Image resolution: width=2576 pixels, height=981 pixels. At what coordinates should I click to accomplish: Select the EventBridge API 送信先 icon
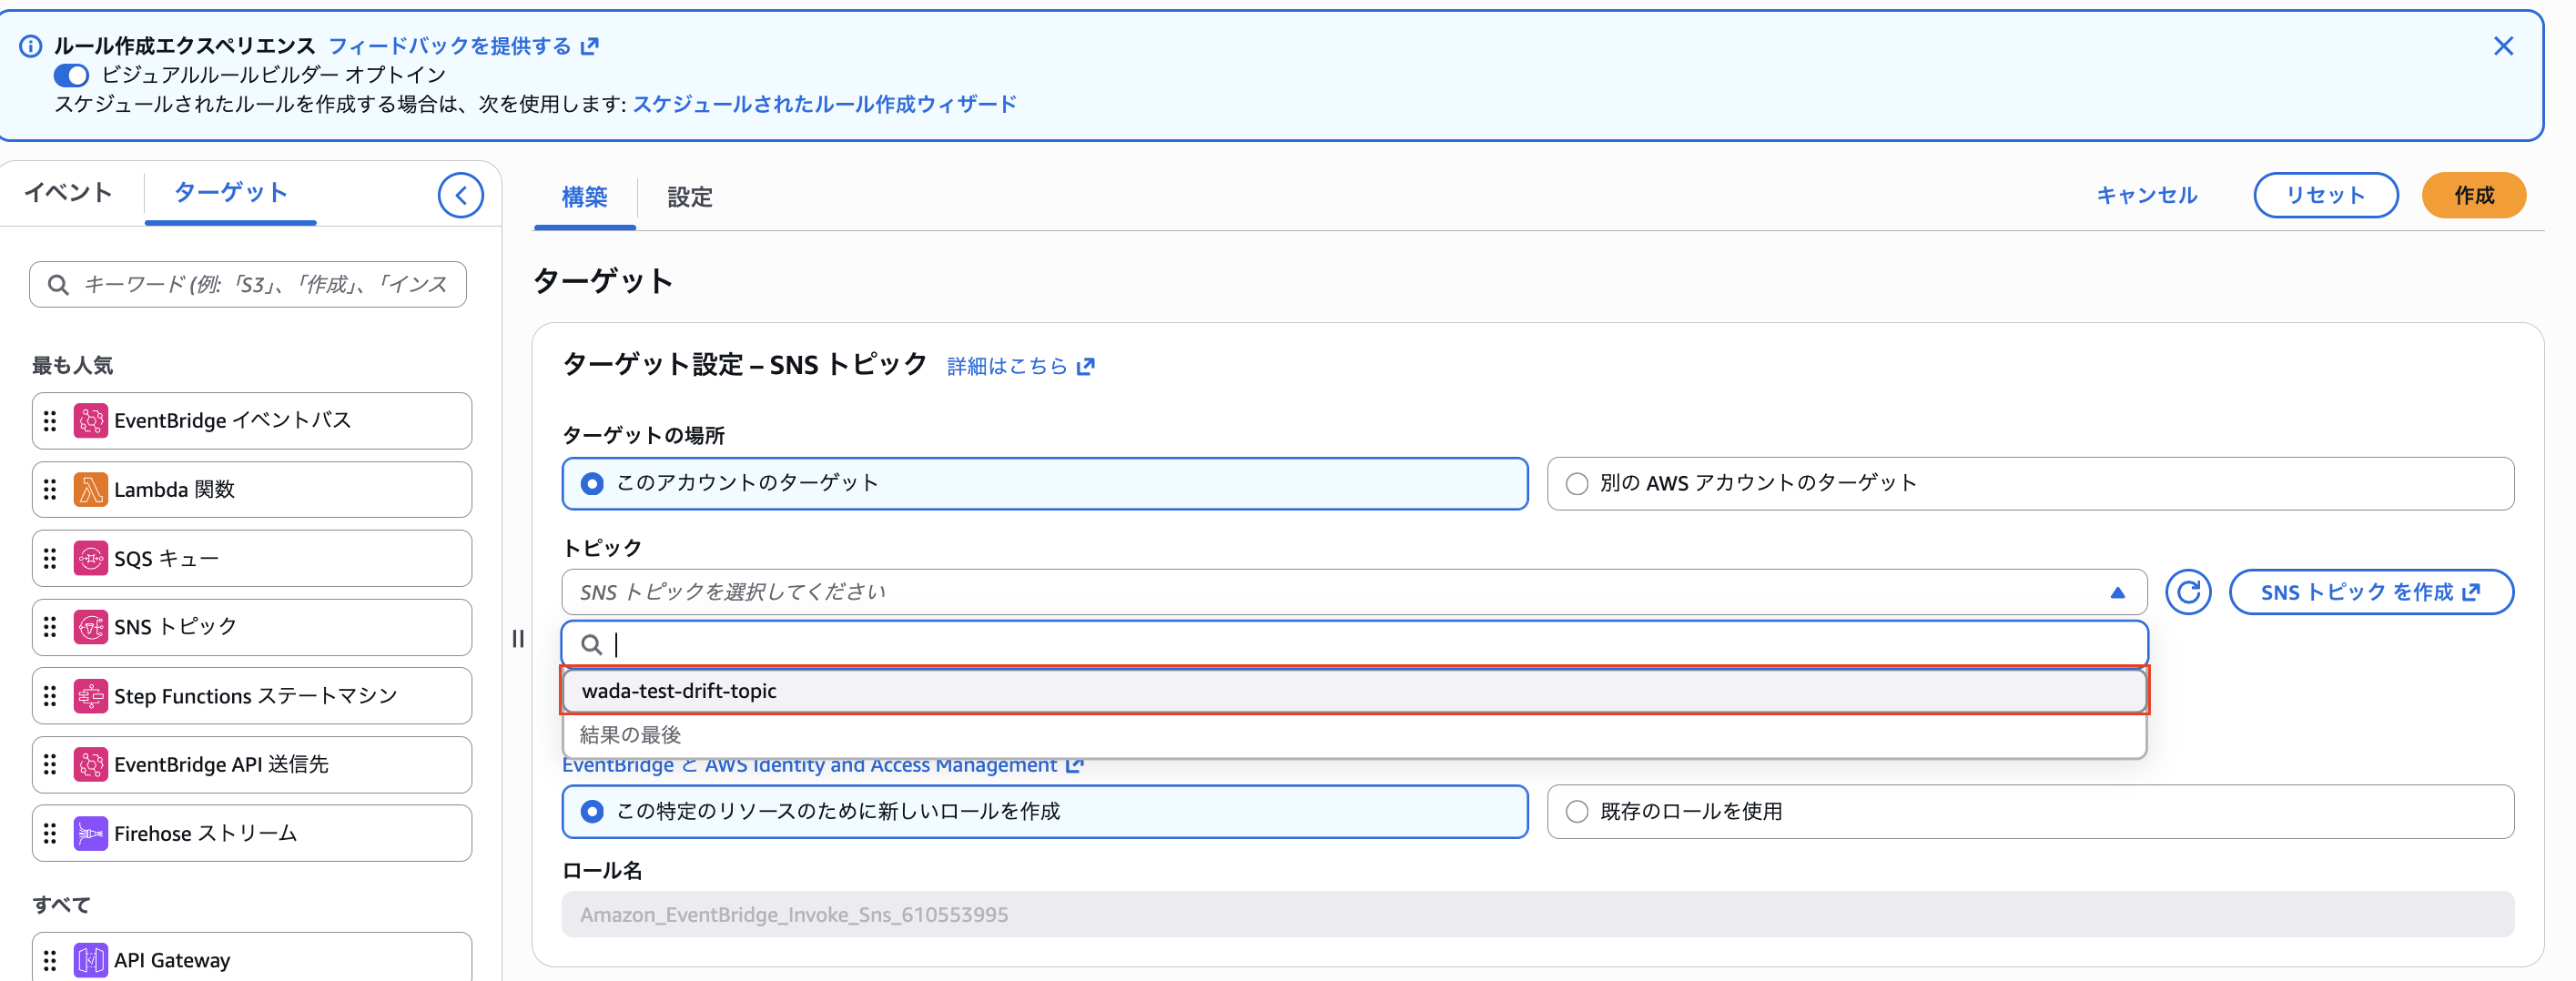(x=91, y=764)
